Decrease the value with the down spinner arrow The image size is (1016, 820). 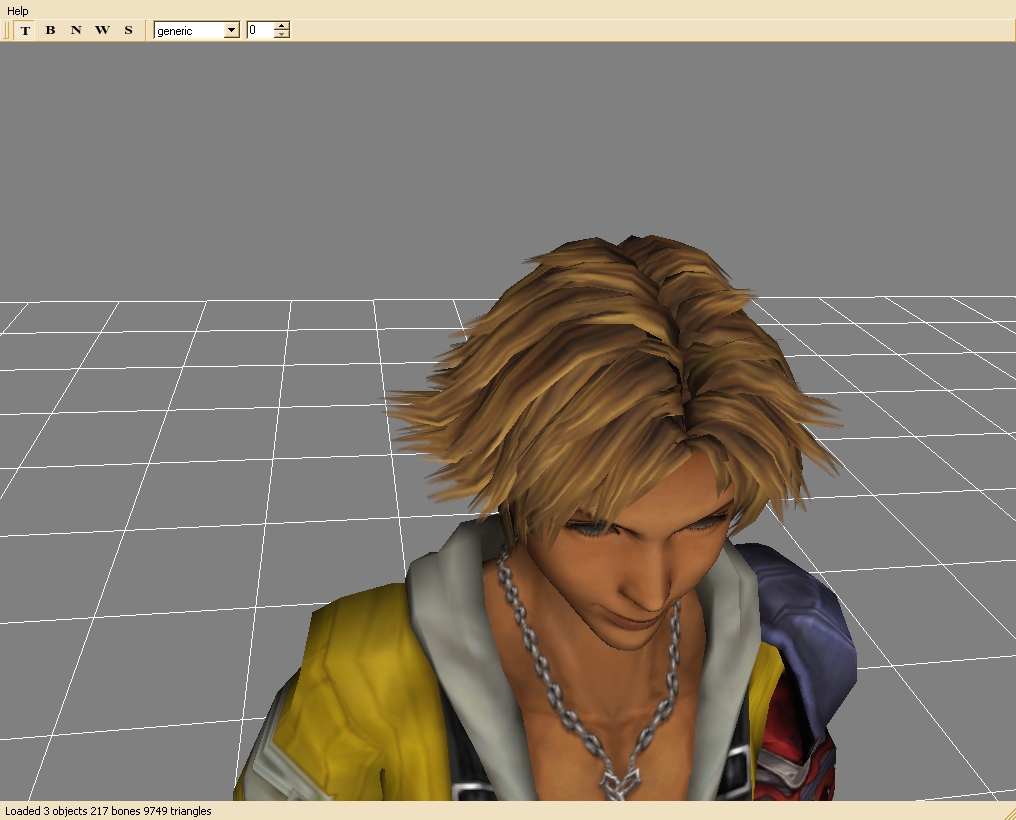click(x=281, y=34)
